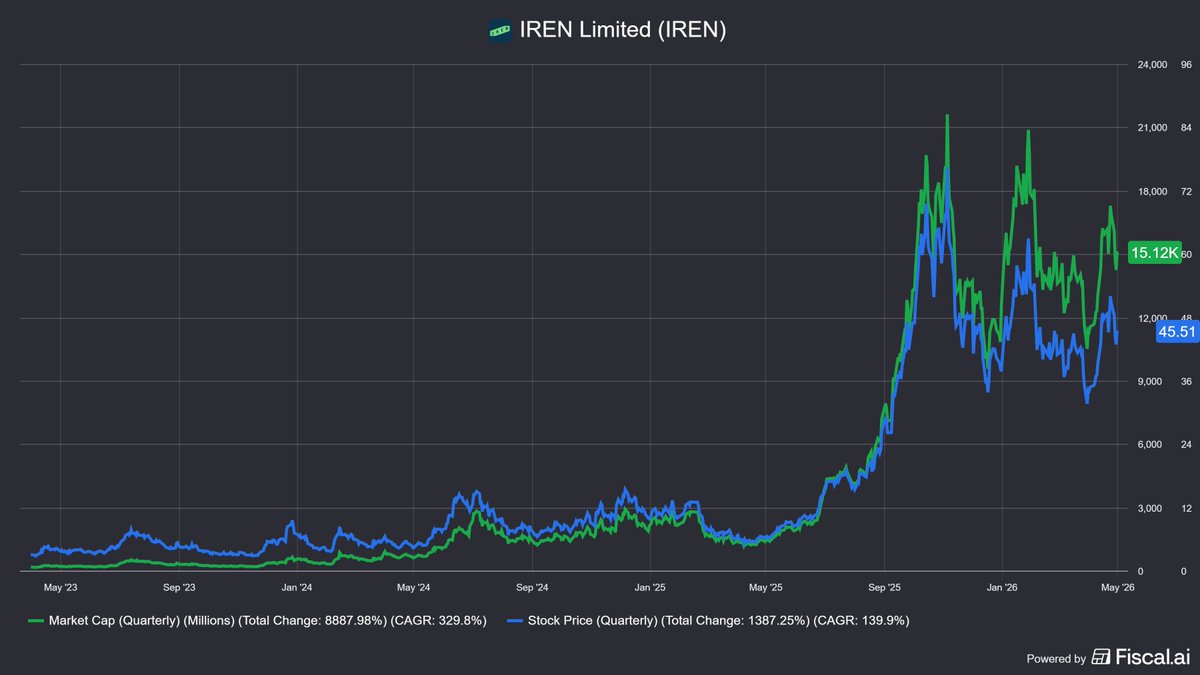The width and height of the screenshot is (1200, 675).
Task: Click the 21,000 market cap axis label
Action: click(x=1150, y=128)
